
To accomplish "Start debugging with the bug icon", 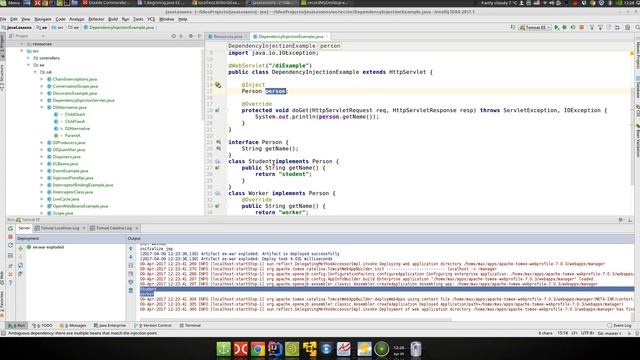I will (565, 27).
